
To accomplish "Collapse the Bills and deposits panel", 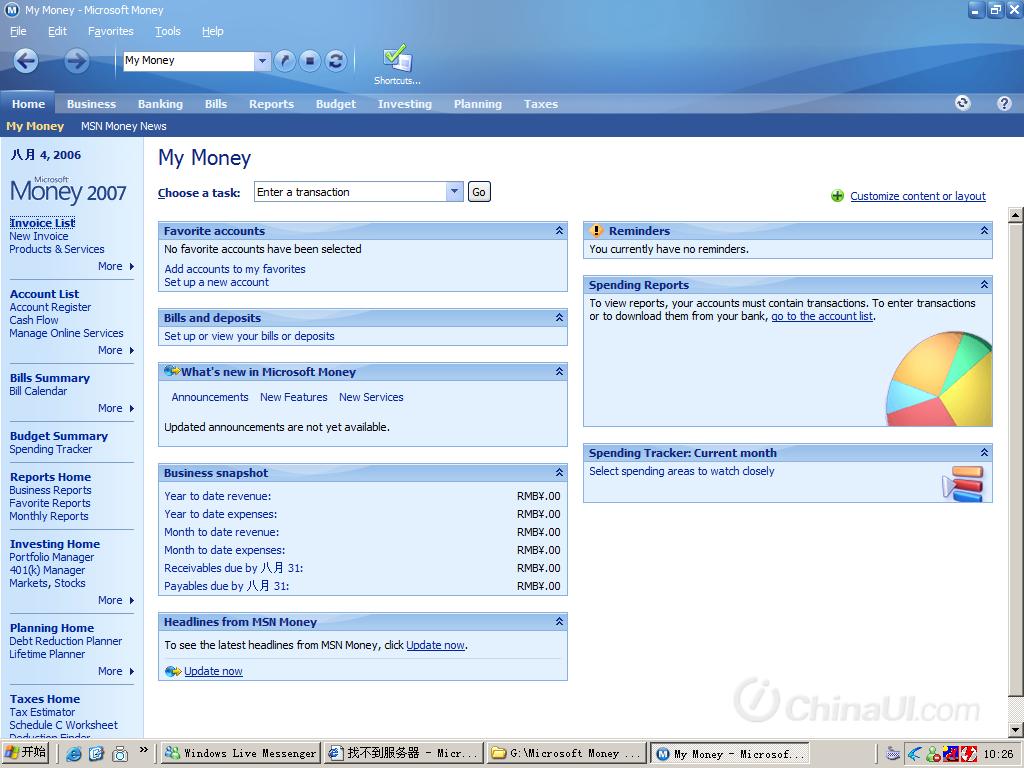I will pos(559,317).
